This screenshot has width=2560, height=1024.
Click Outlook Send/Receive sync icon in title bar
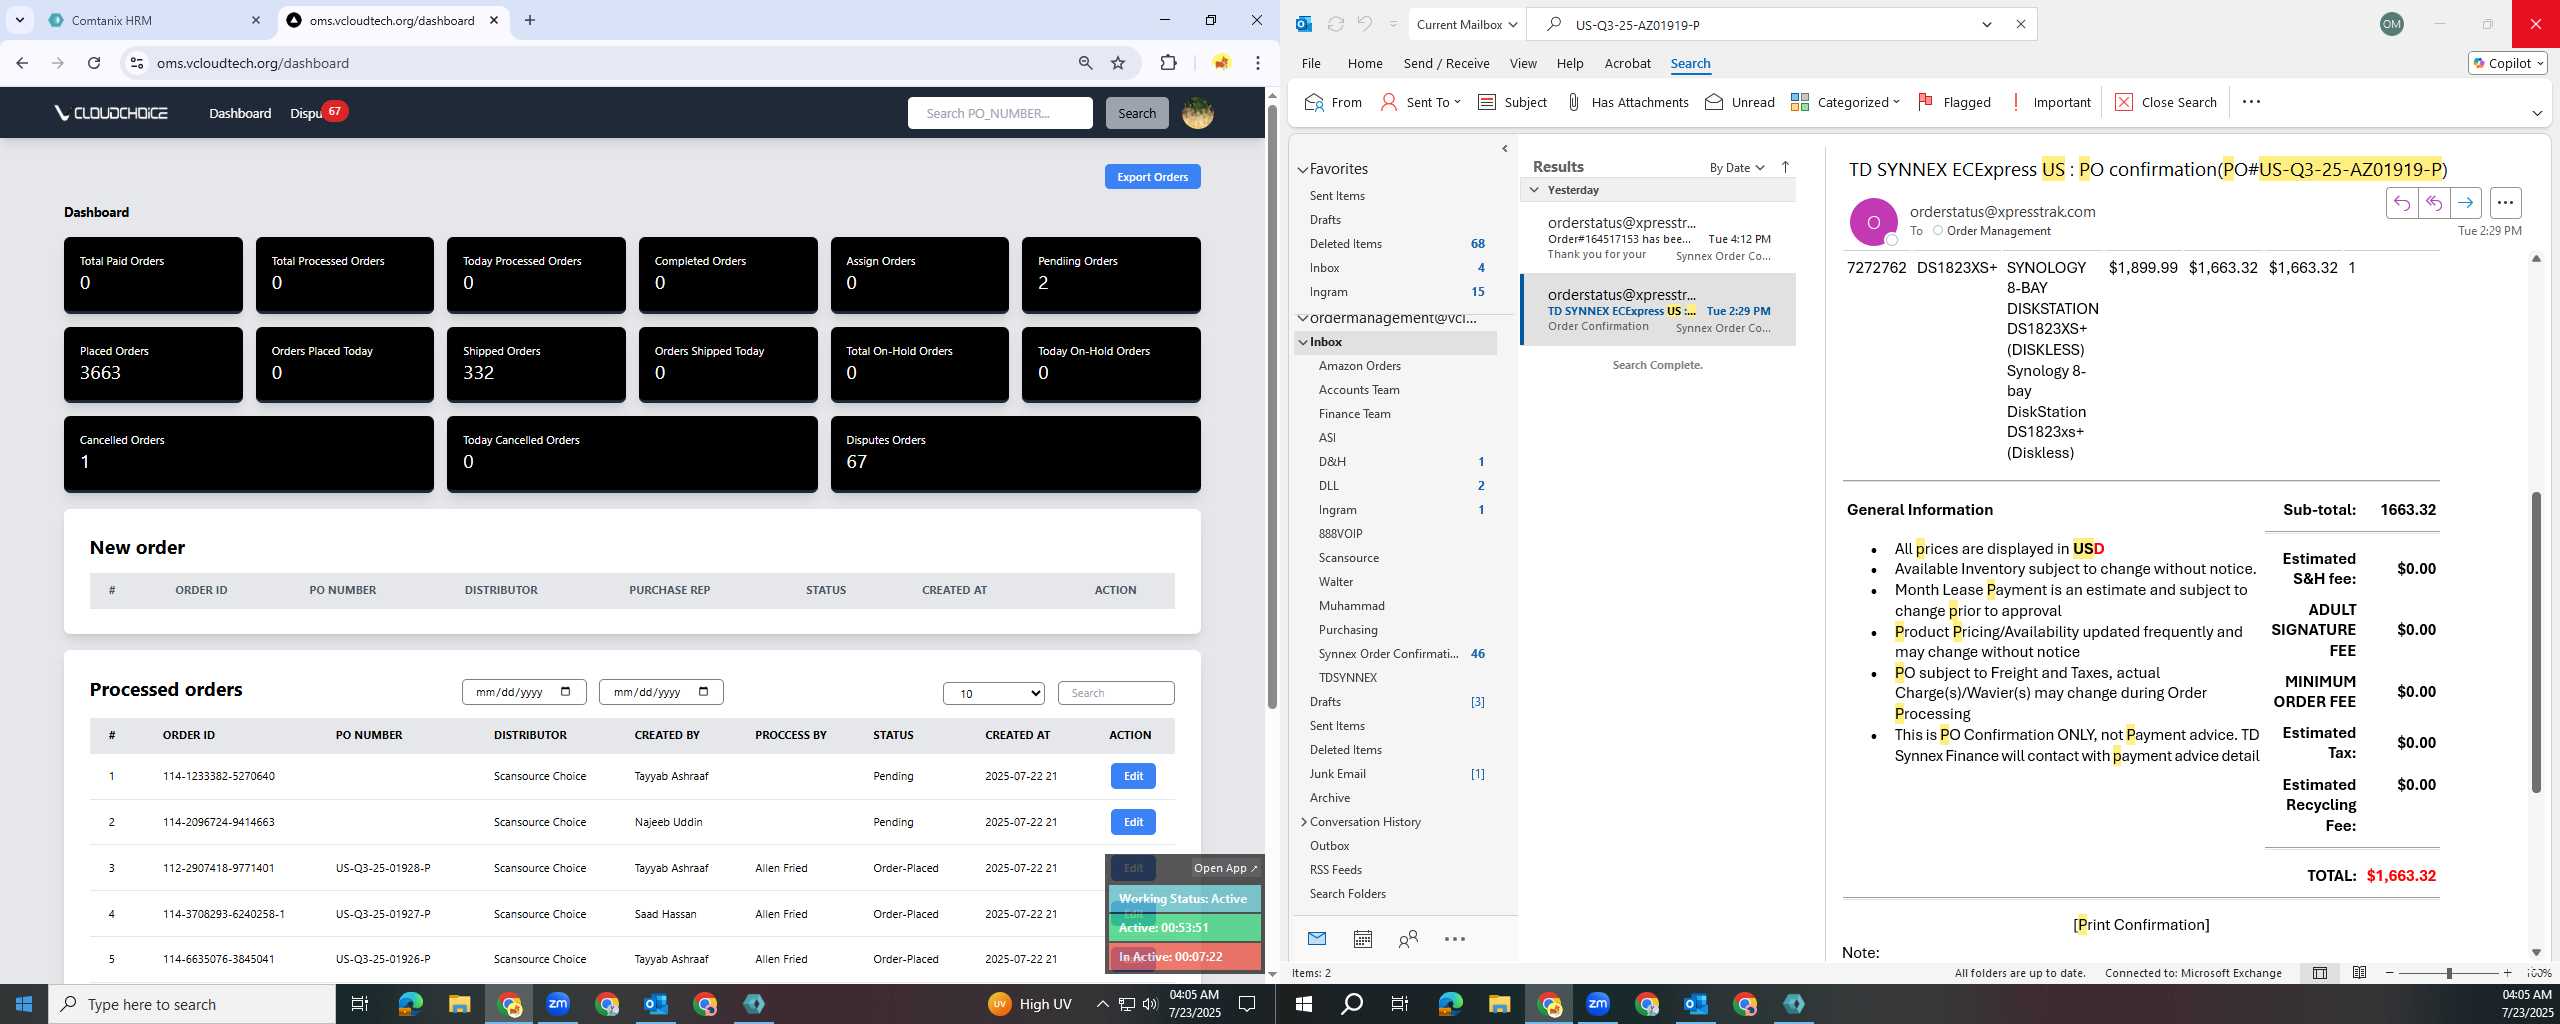pos(1335,24)
